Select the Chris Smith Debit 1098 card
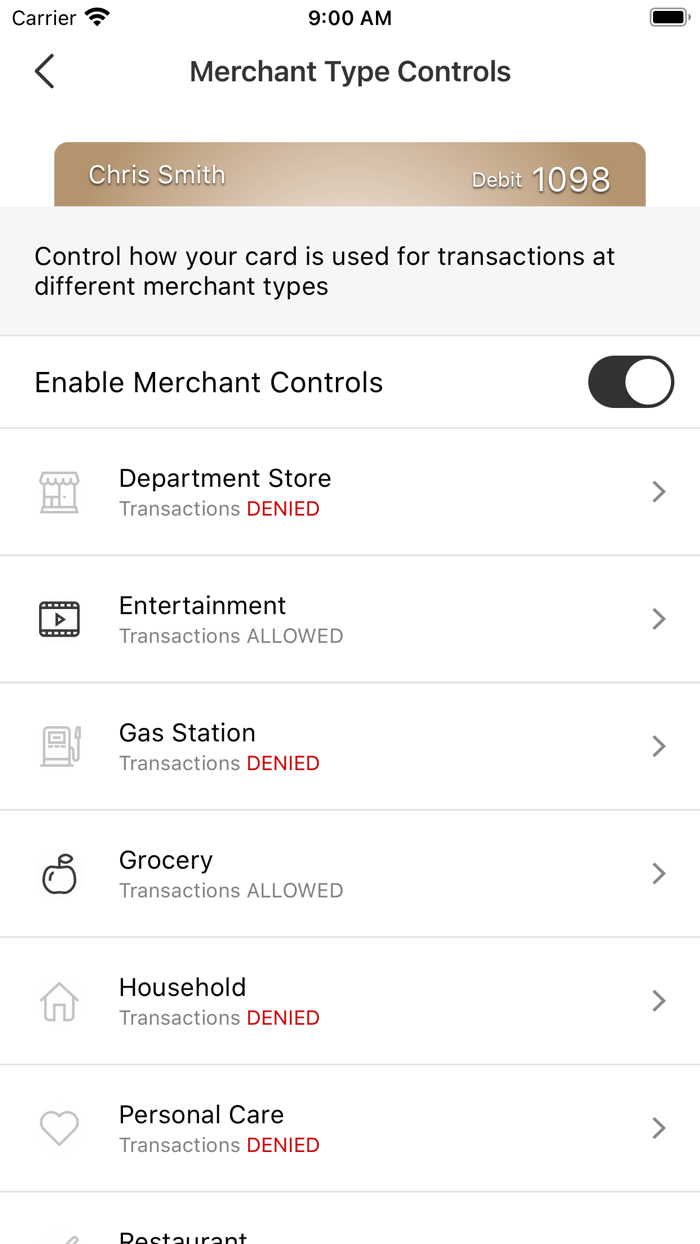The image size is (700, 1244). 350,174
